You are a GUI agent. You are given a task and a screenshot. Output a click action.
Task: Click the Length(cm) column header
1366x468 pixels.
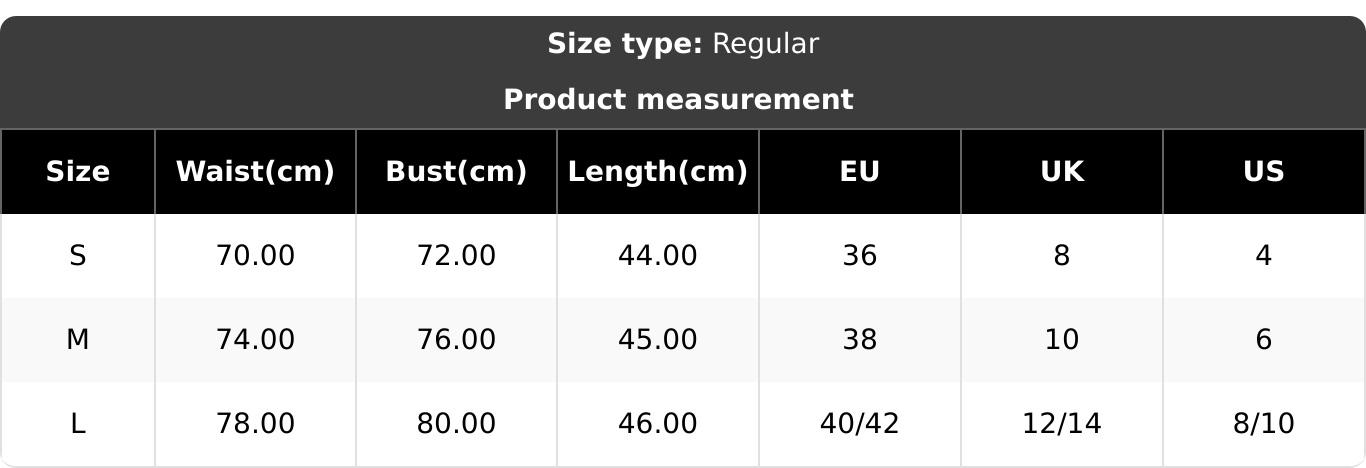coord(657,172)
